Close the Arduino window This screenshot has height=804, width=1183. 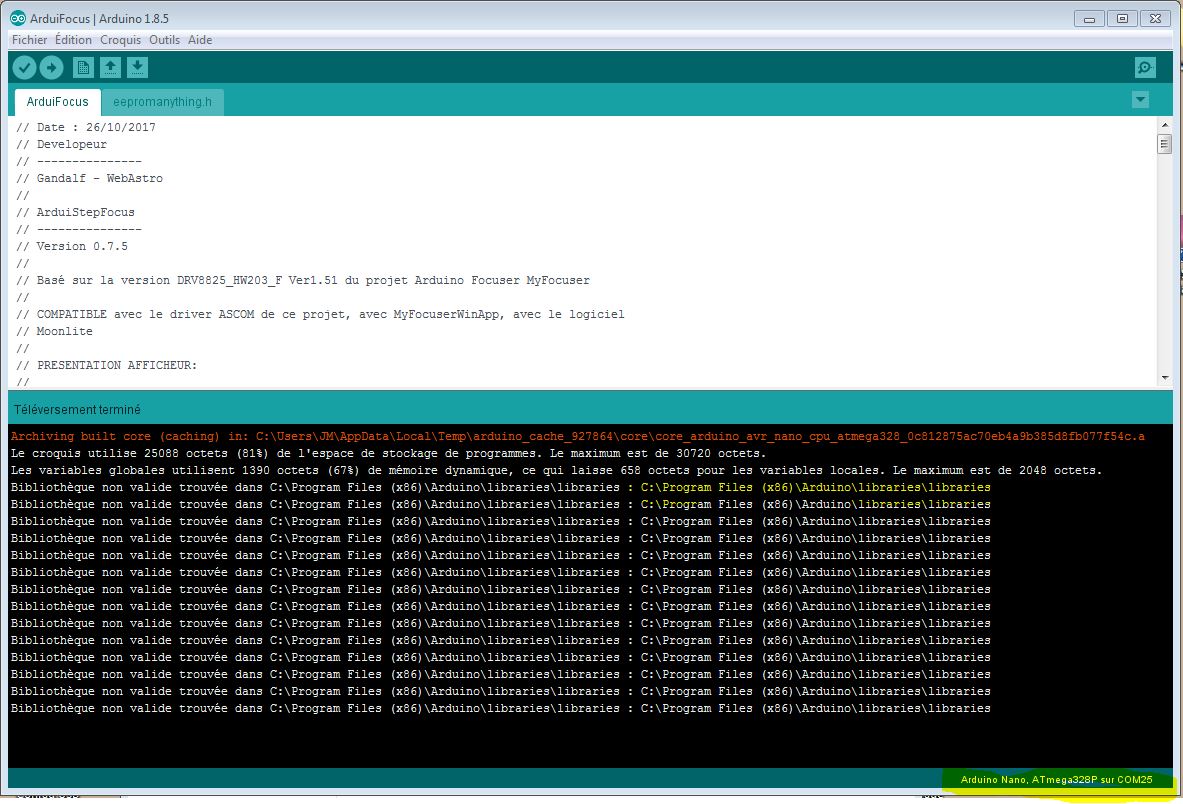coord(1155,19)
